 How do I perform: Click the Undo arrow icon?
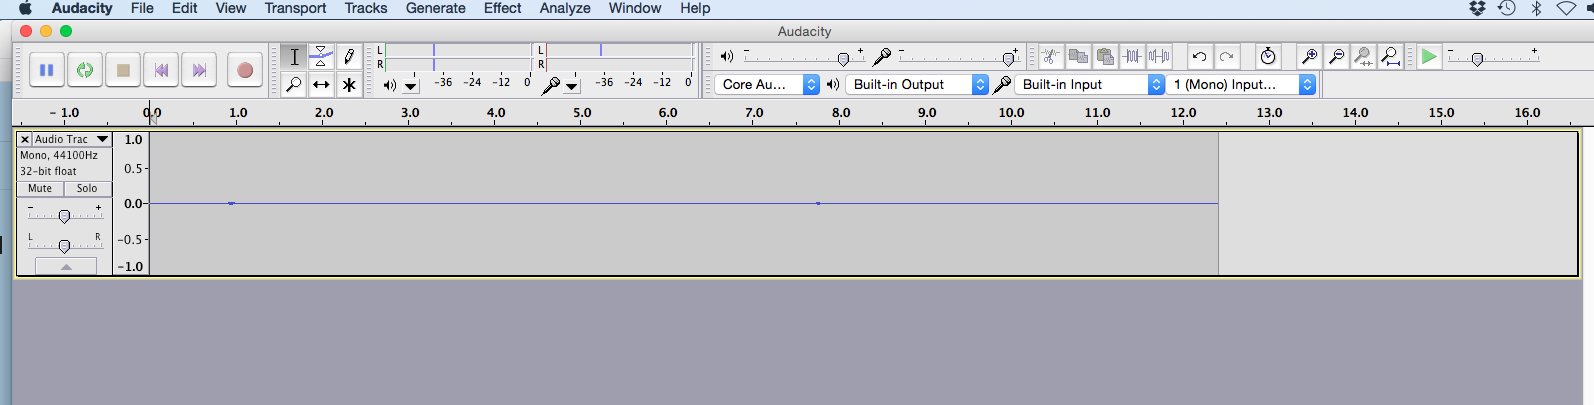[x=1199, y=57]
